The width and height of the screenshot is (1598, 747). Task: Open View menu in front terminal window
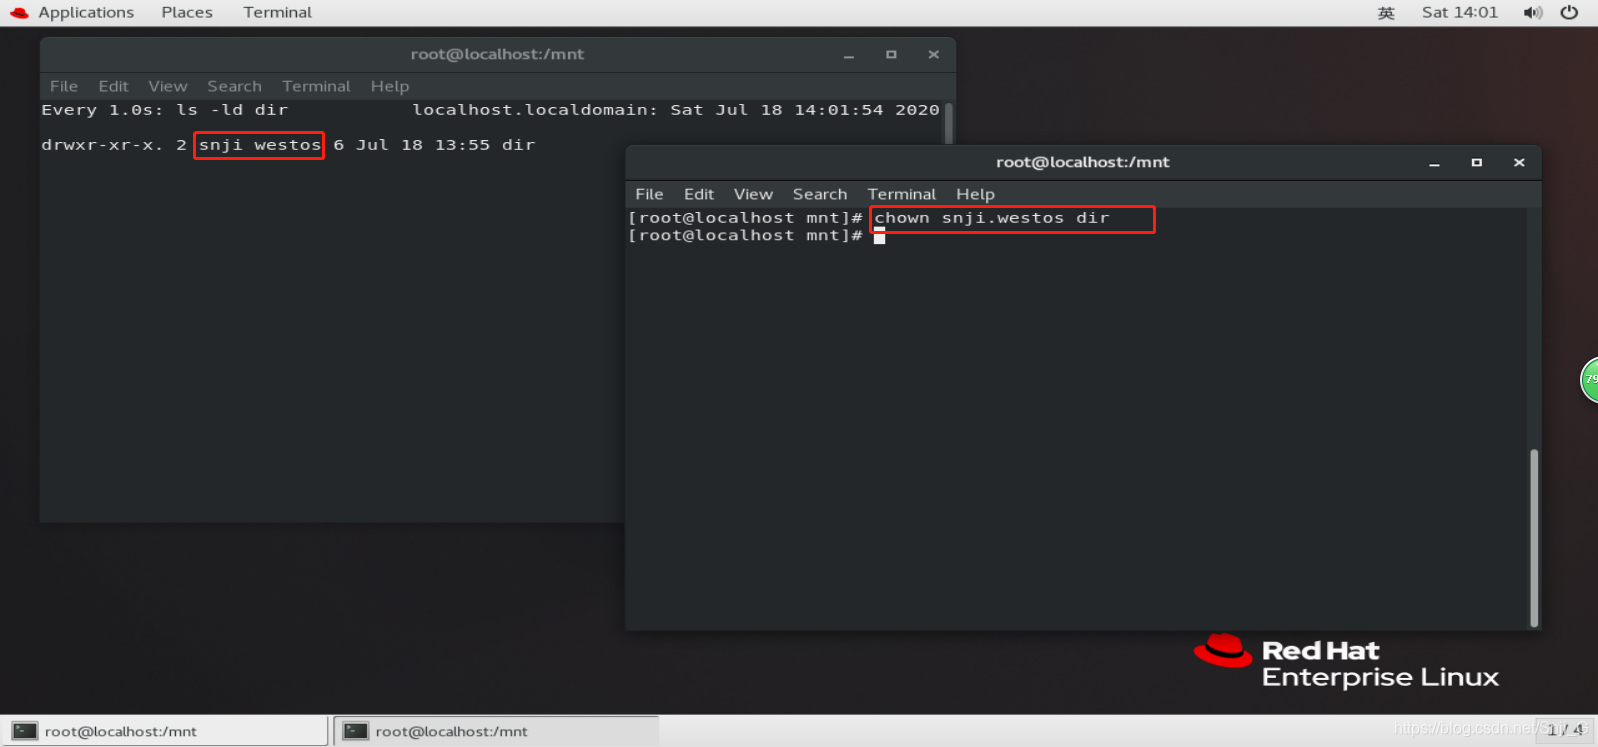coord(753,194)
